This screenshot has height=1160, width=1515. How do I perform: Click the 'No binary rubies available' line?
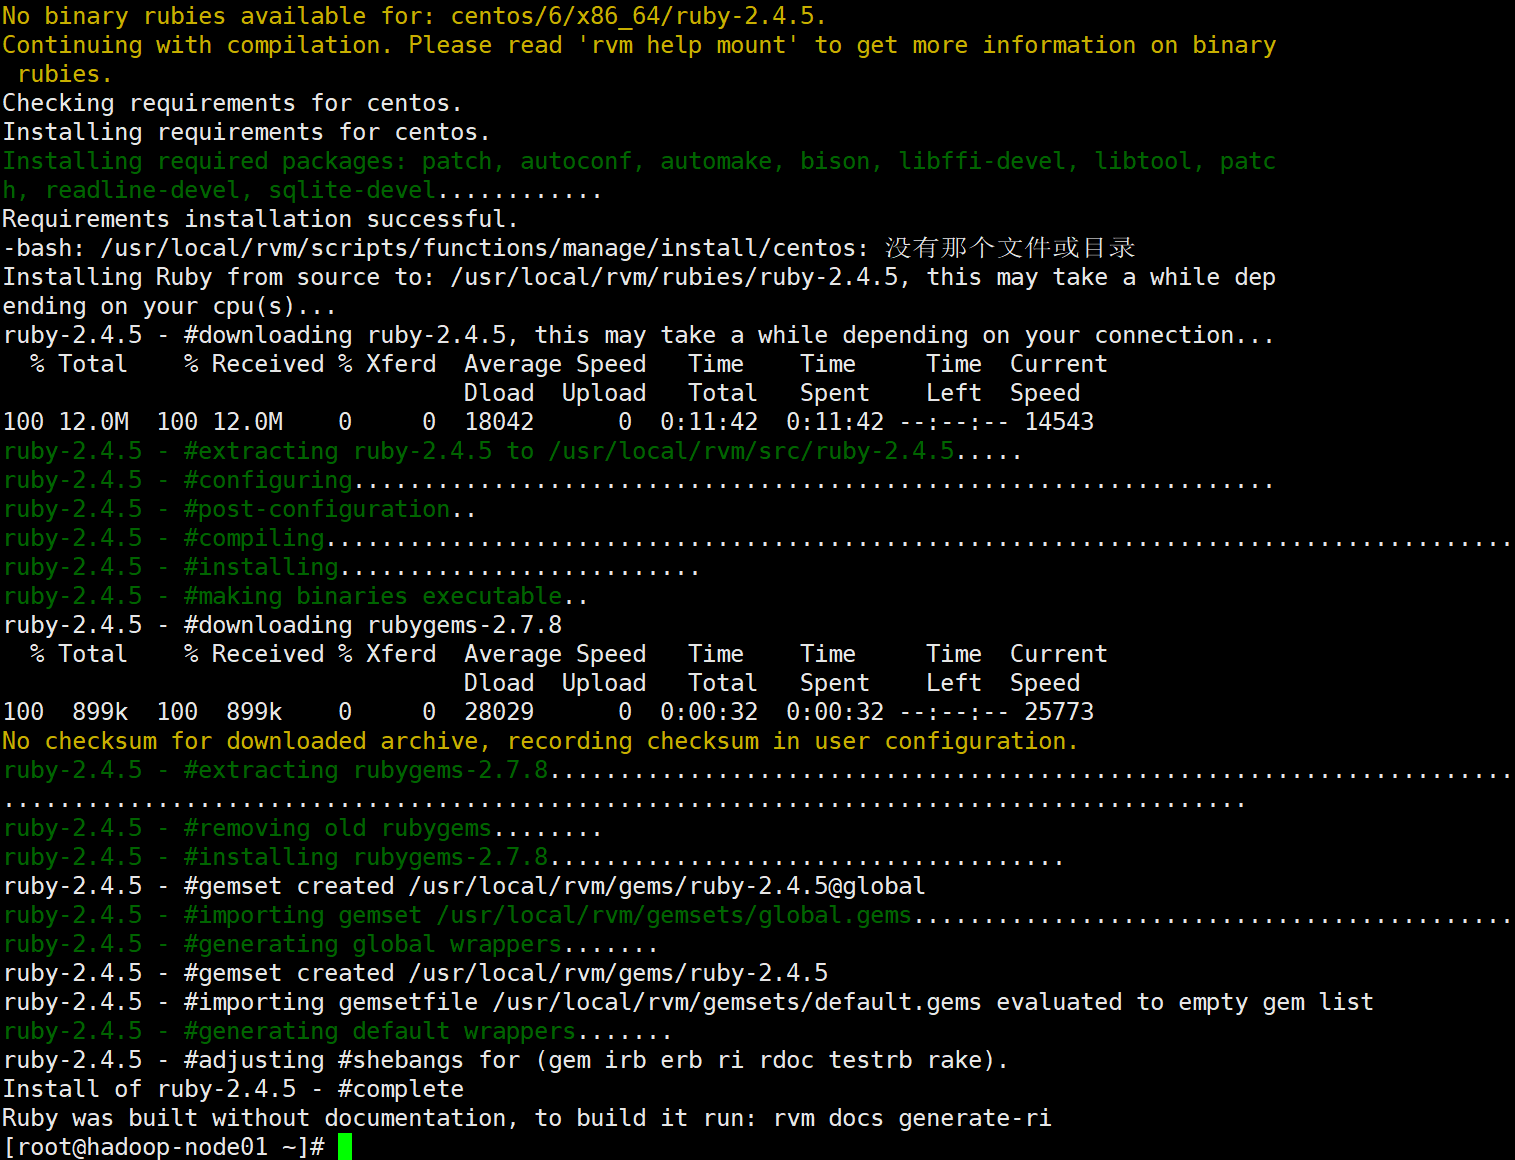(x=414, y=16)
